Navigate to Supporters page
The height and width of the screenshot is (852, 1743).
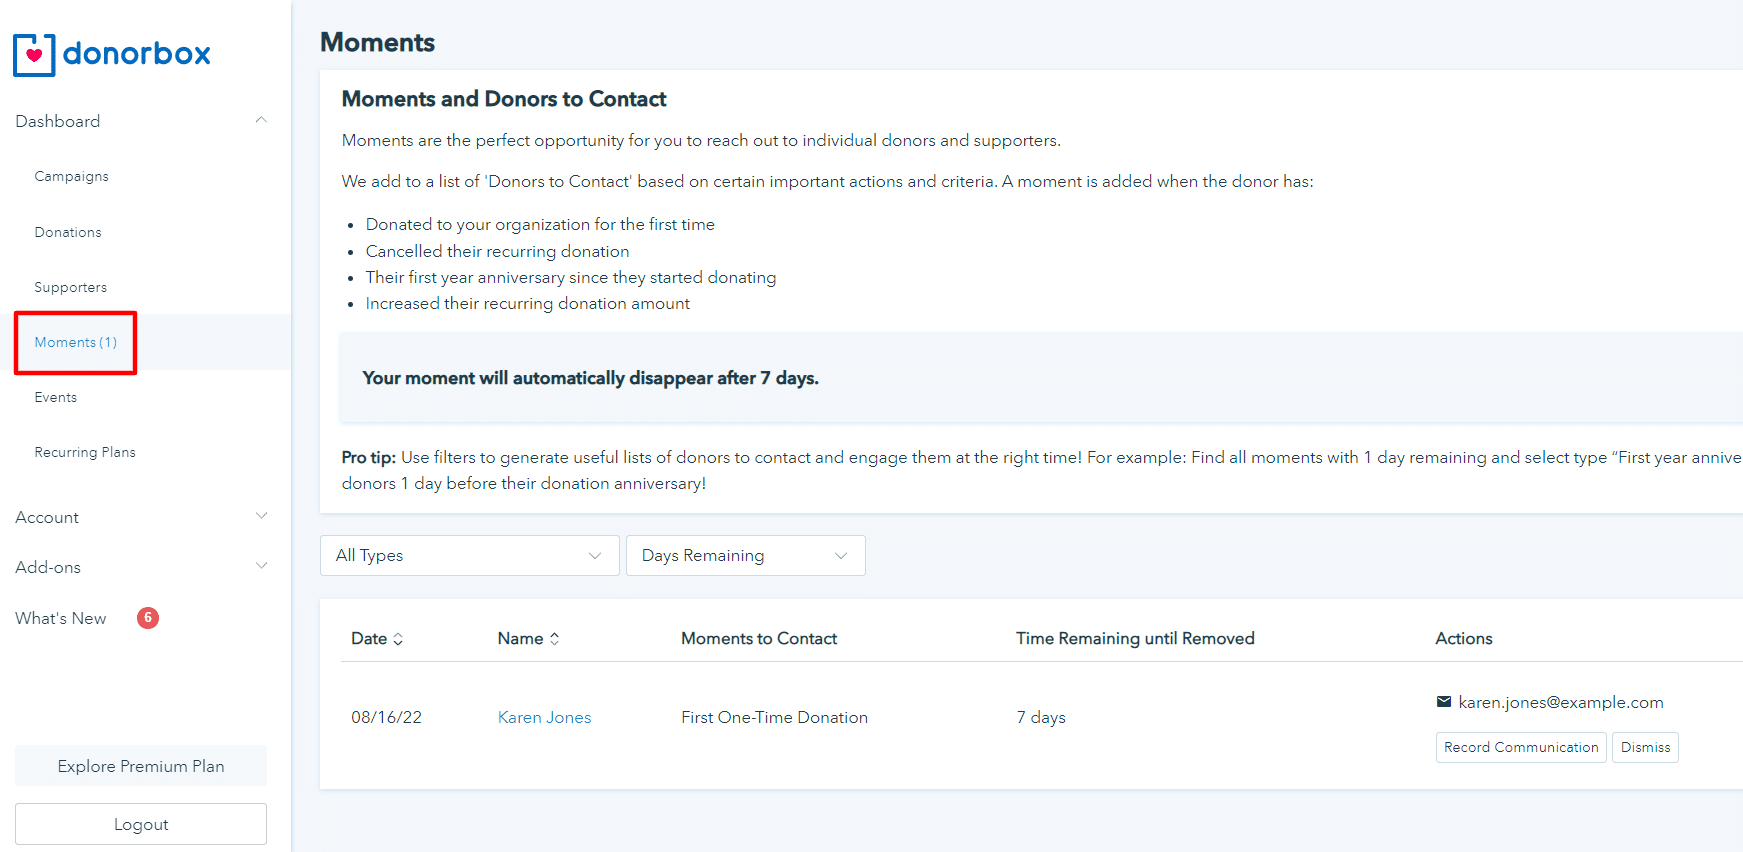pos(70,288)
